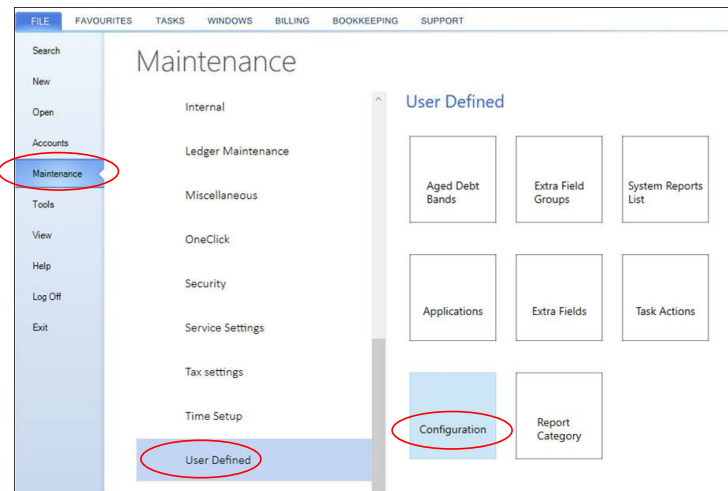Image resolution: width=728 pixels, height=491 pixels.
Task: Select Maintenance in the File sidebar
Action: coord(59,174)
